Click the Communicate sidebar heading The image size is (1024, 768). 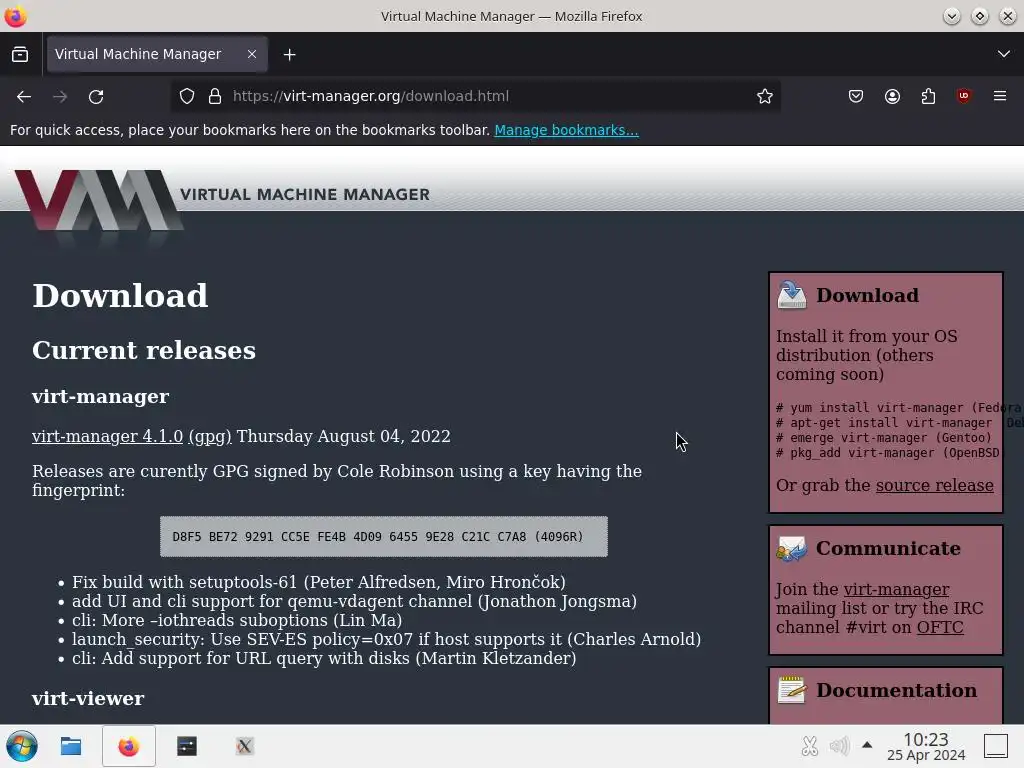[888, 549]
